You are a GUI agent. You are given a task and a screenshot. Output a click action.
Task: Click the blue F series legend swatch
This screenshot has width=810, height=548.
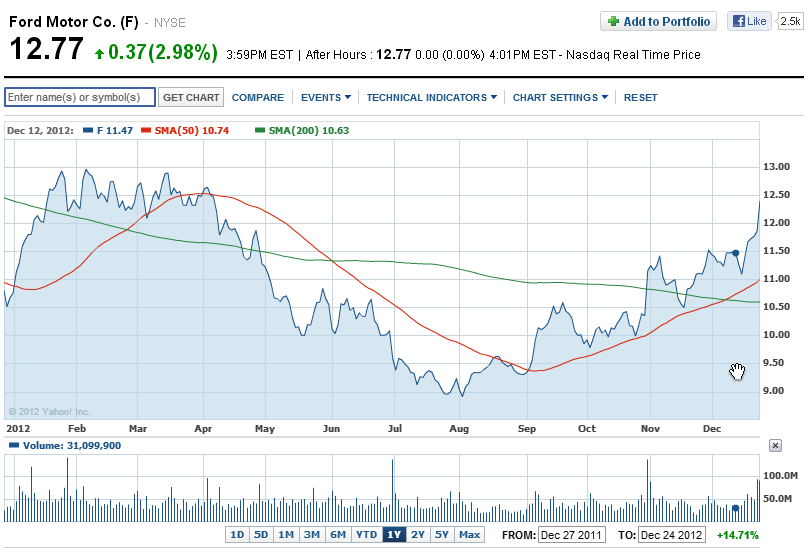point(88,131)
